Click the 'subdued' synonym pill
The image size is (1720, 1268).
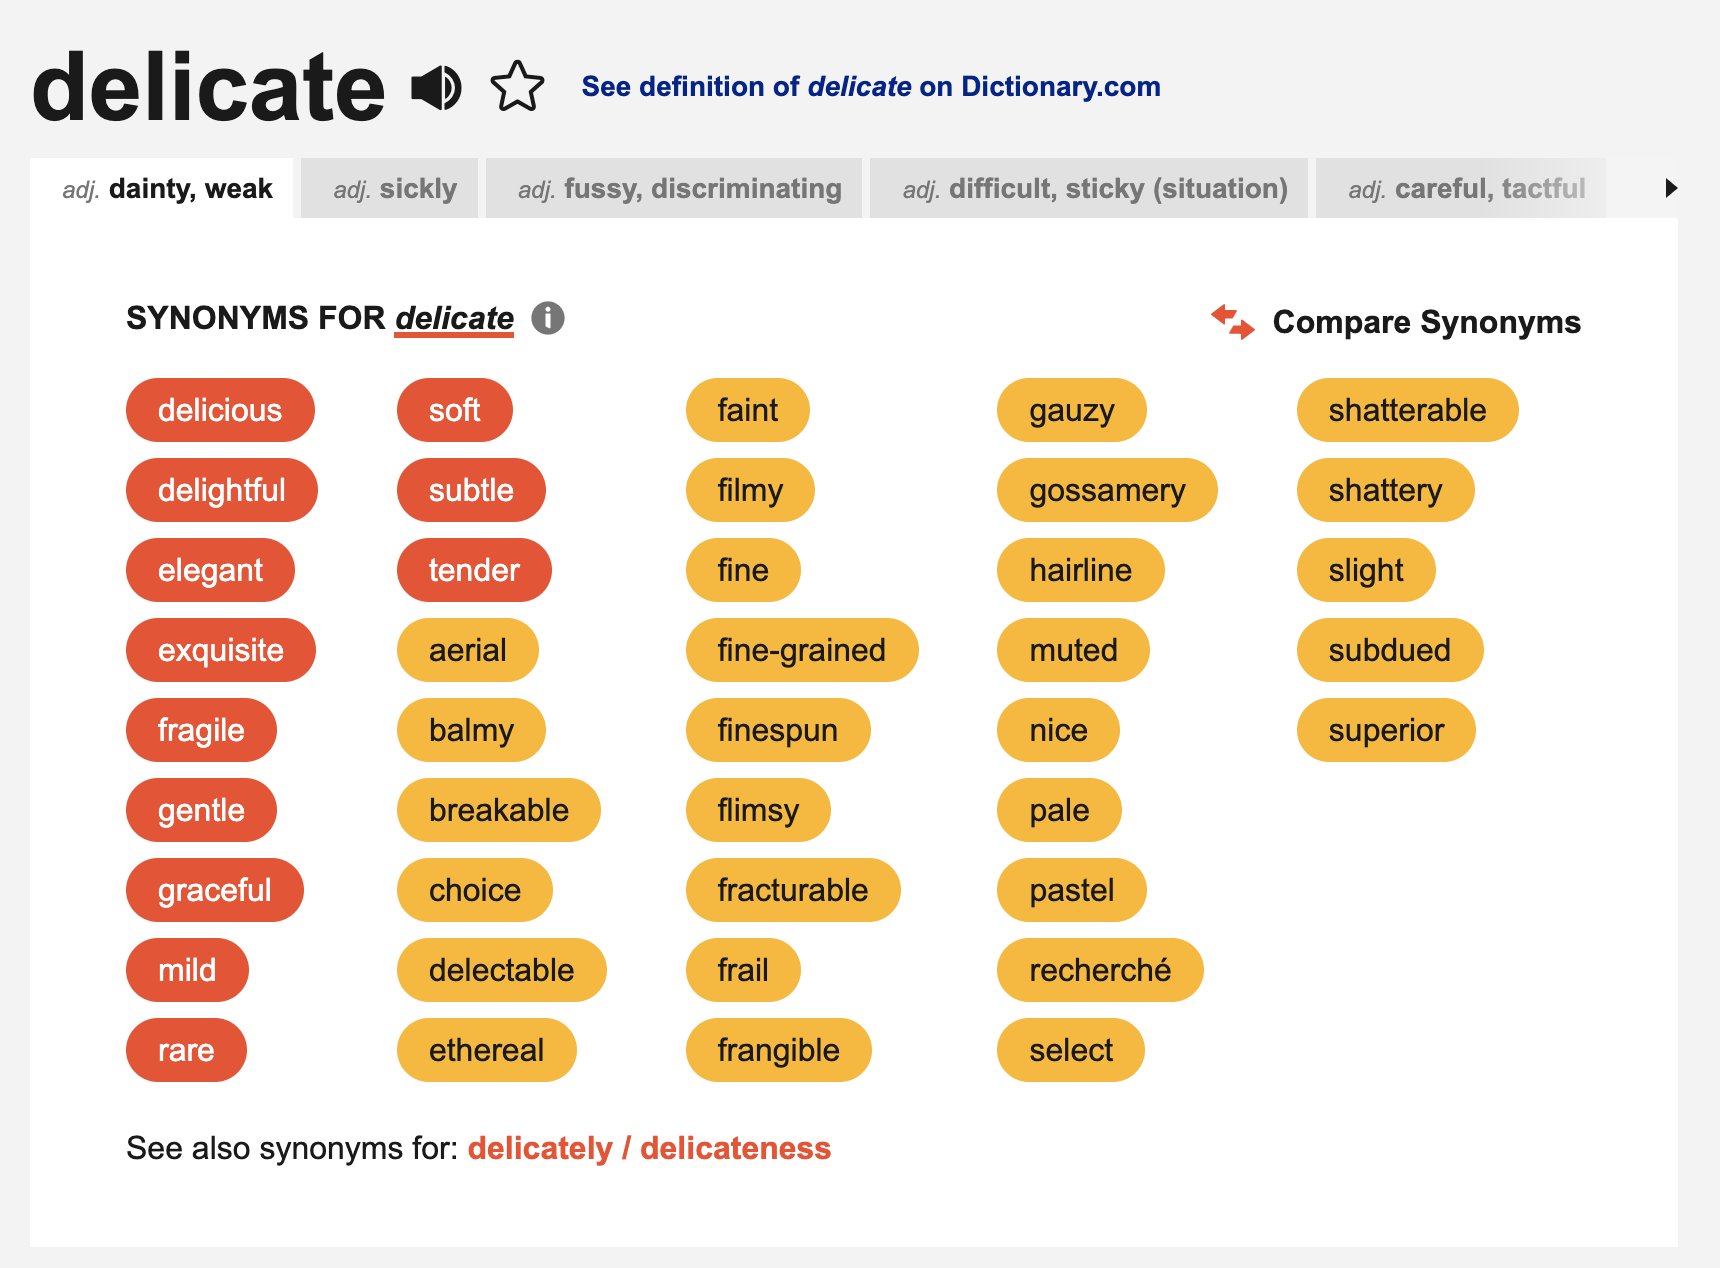point(1390,650)
